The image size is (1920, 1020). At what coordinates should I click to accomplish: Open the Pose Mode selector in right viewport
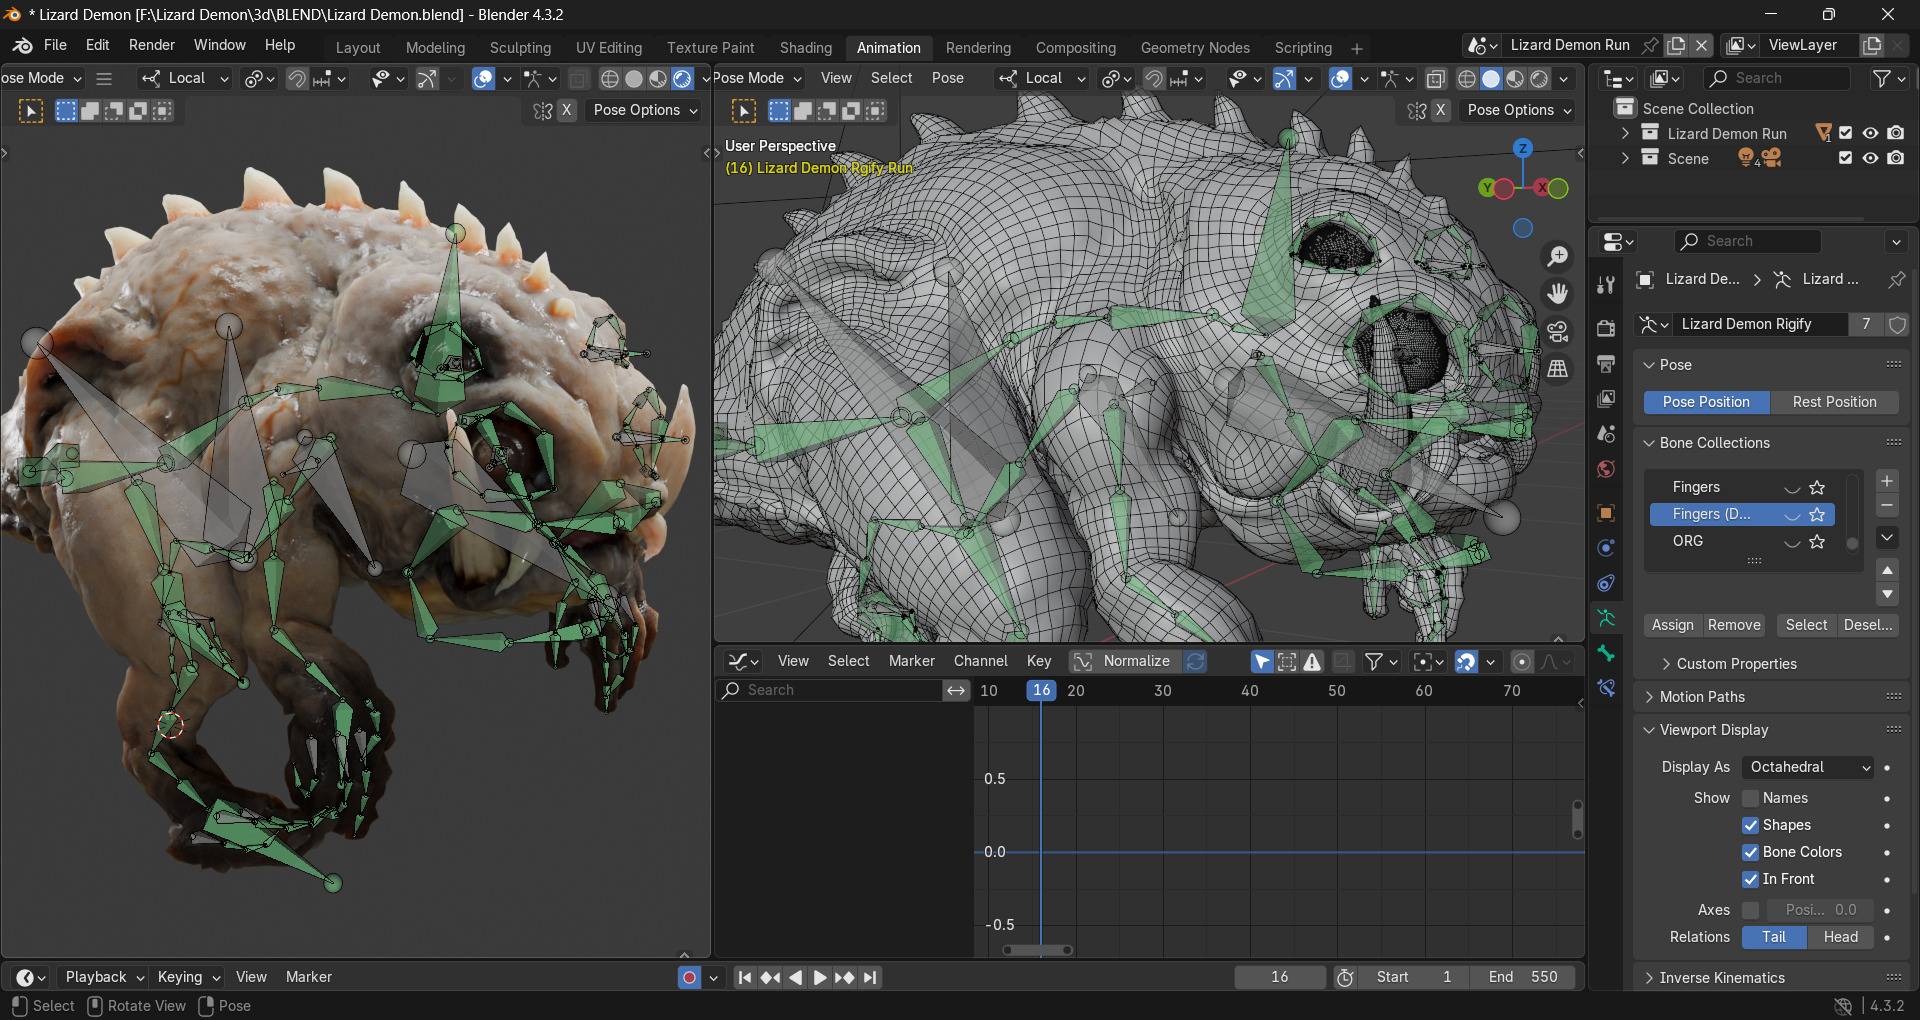(x=757, y=78)
